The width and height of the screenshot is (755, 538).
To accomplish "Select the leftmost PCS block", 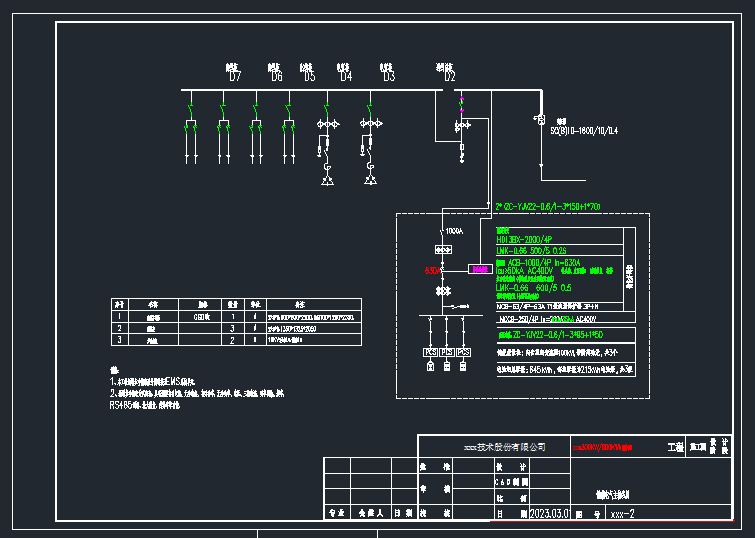I will coord(431,352).
